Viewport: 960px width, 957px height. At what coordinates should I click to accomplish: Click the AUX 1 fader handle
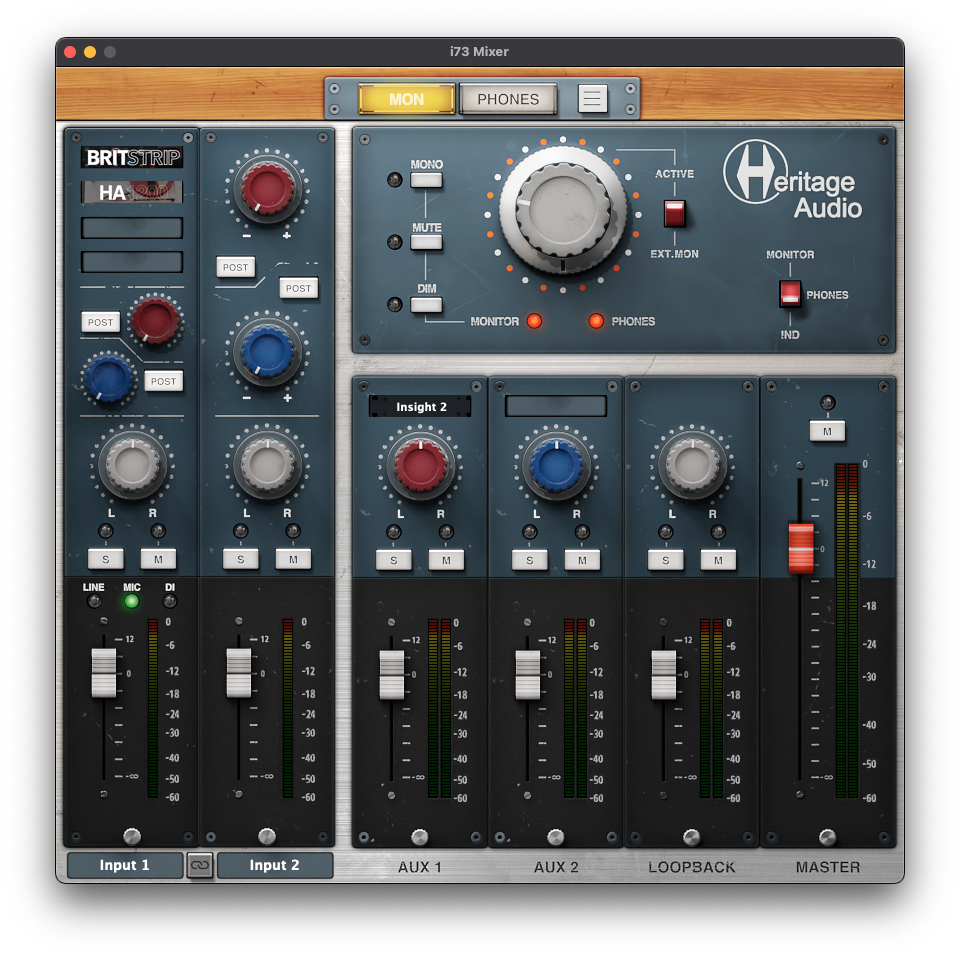click(x=392, y=675)
